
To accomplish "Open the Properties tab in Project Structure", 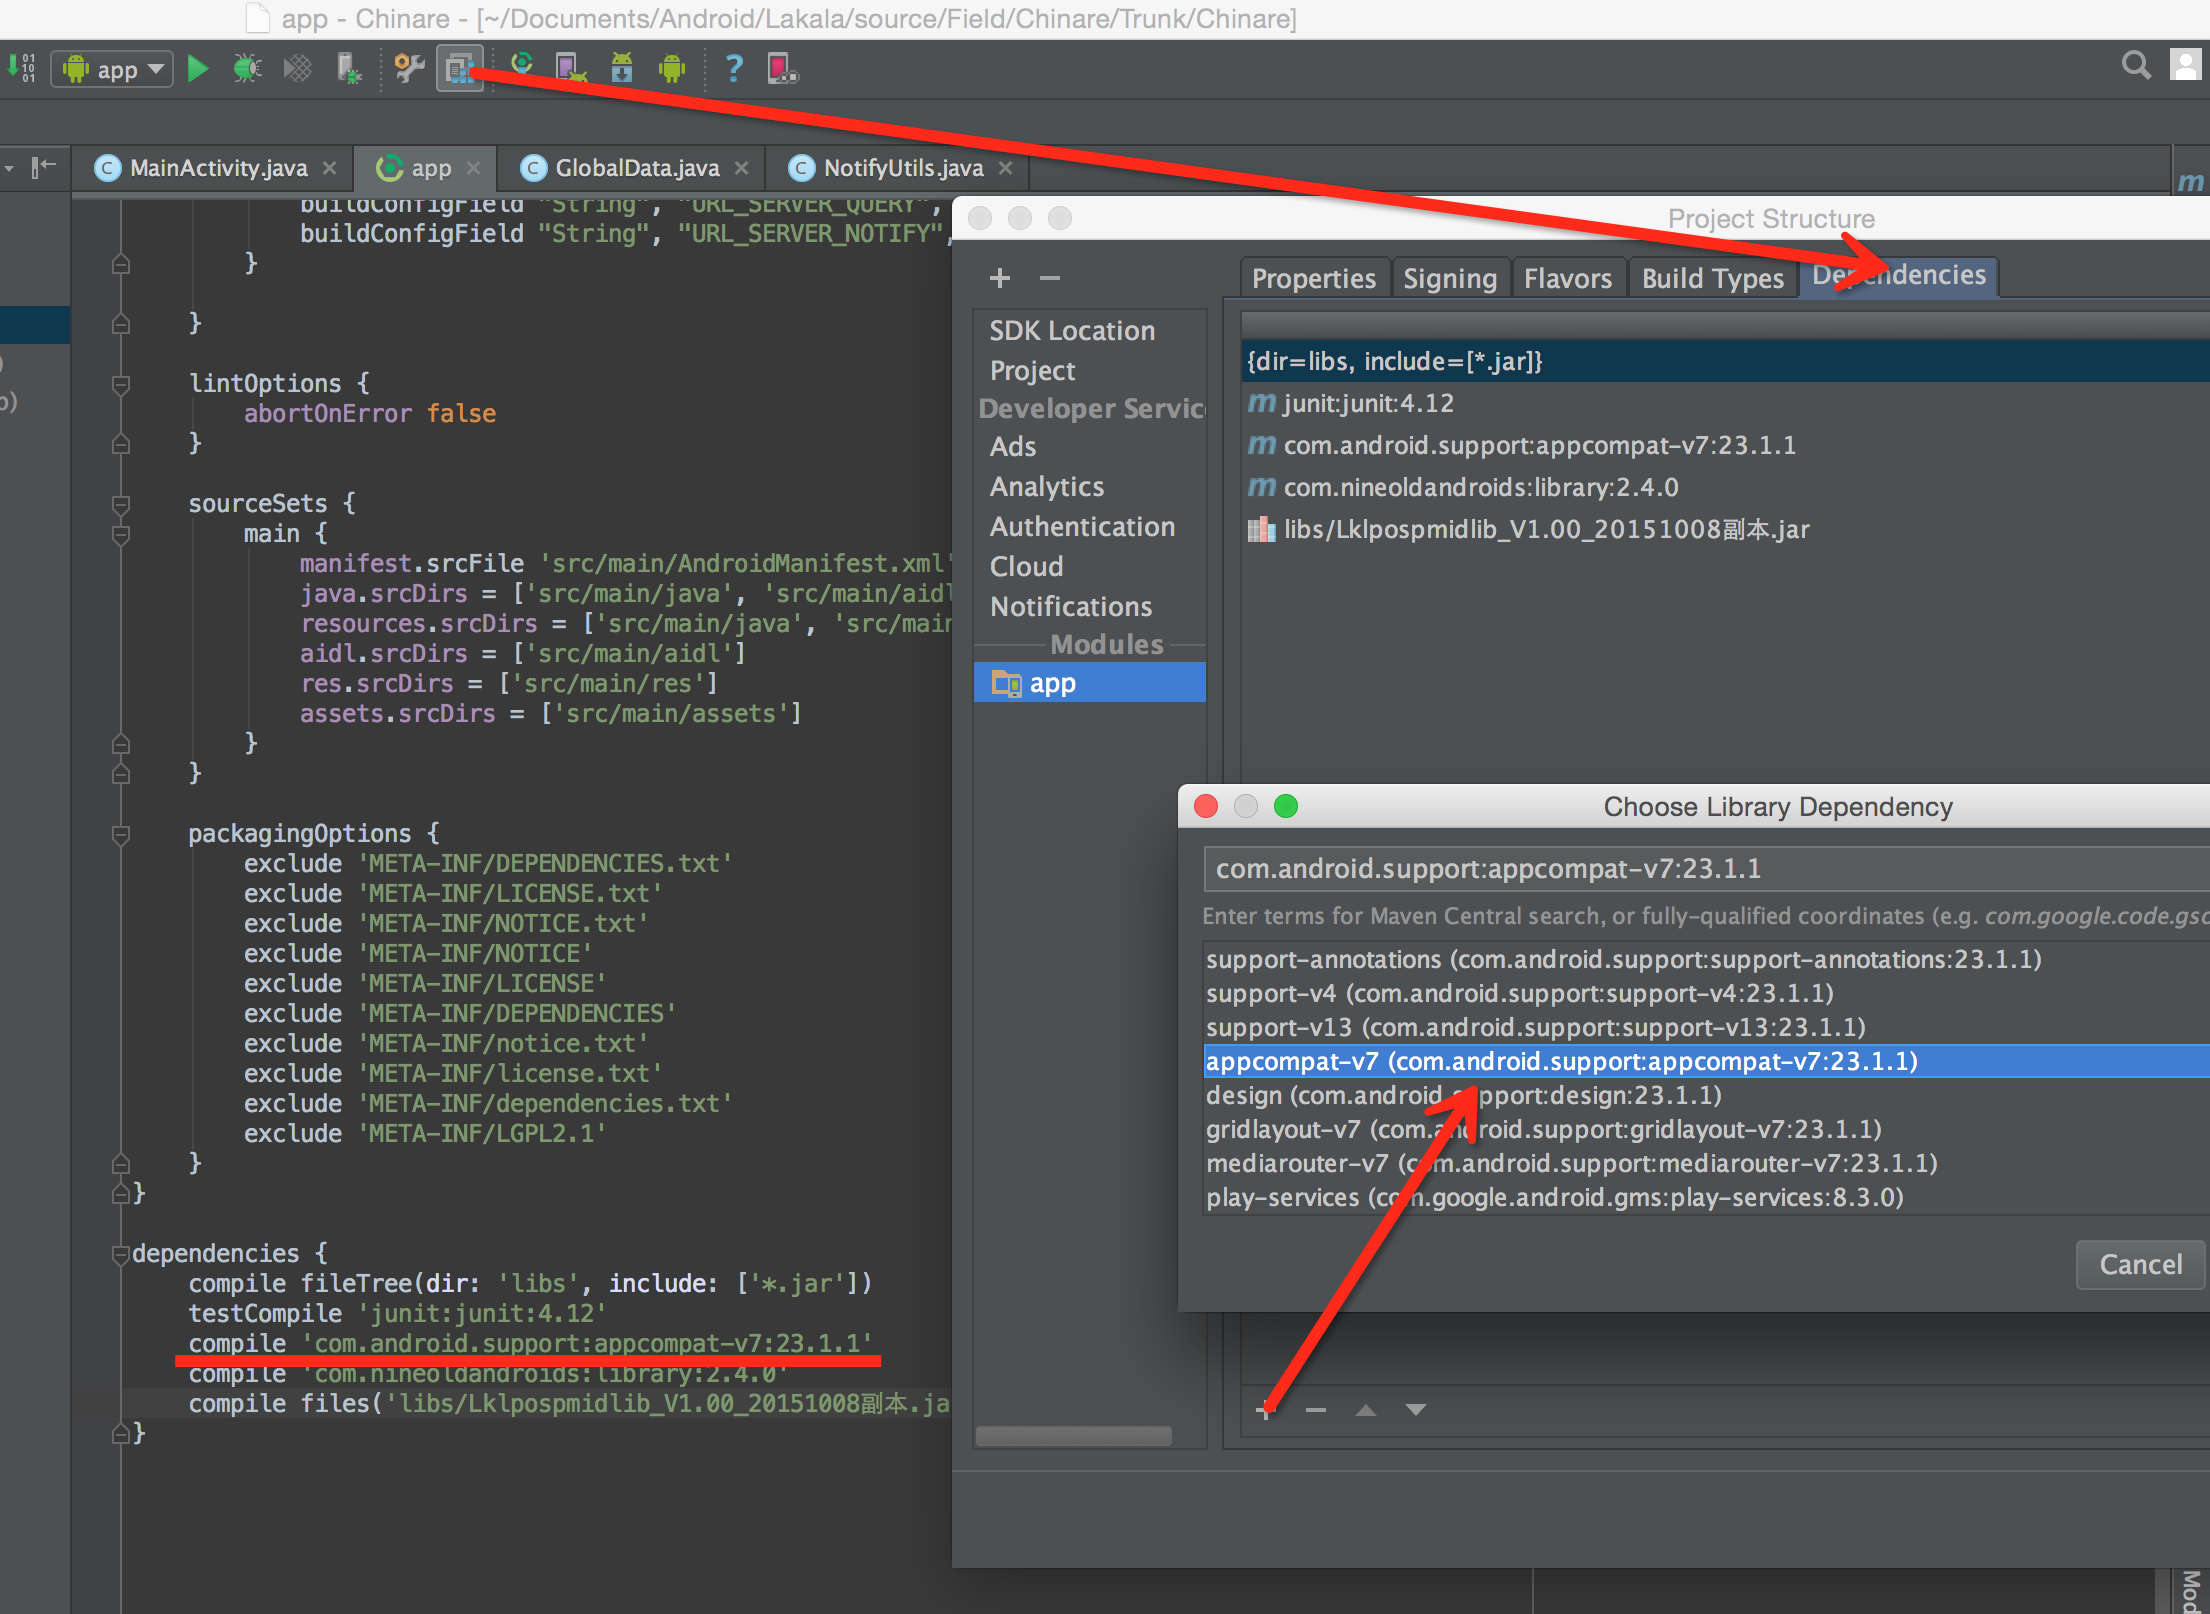I will point(1314,279).
